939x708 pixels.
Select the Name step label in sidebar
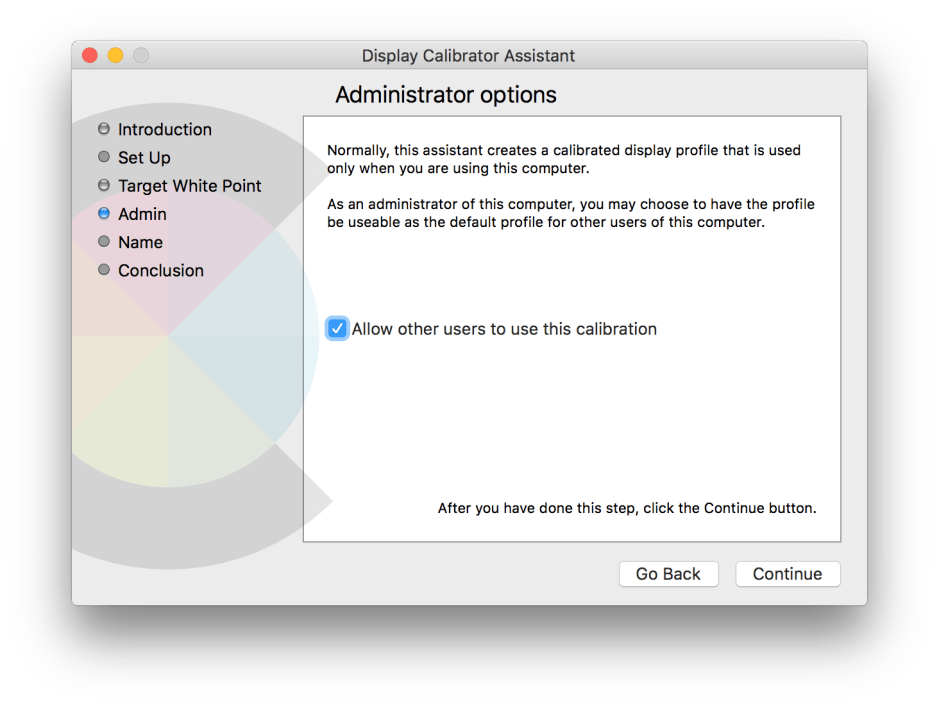click(140, 242)
